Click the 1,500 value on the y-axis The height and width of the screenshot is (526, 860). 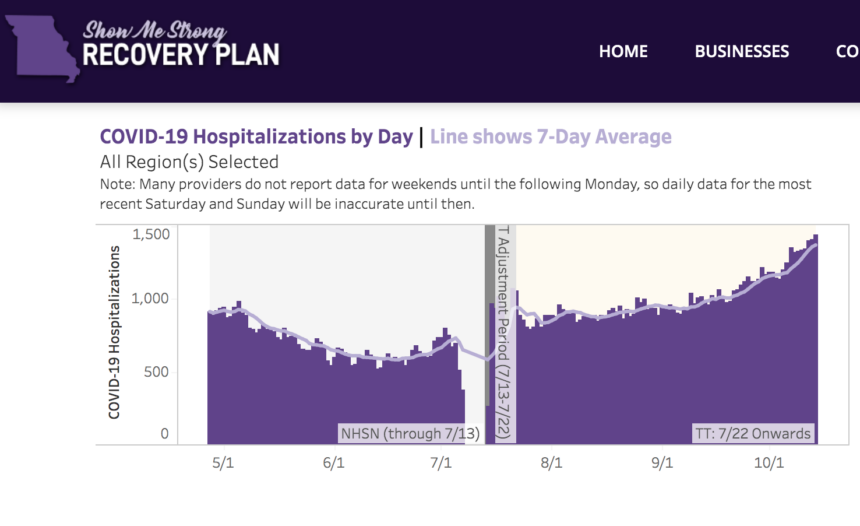(x=150, y=234)
